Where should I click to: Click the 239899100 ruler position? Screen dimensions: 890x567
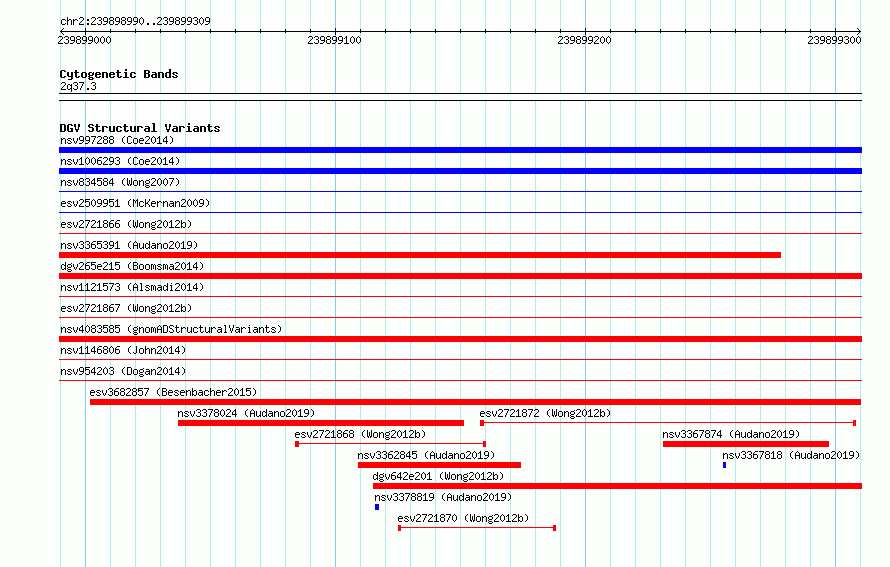click(x=334, y=40)
